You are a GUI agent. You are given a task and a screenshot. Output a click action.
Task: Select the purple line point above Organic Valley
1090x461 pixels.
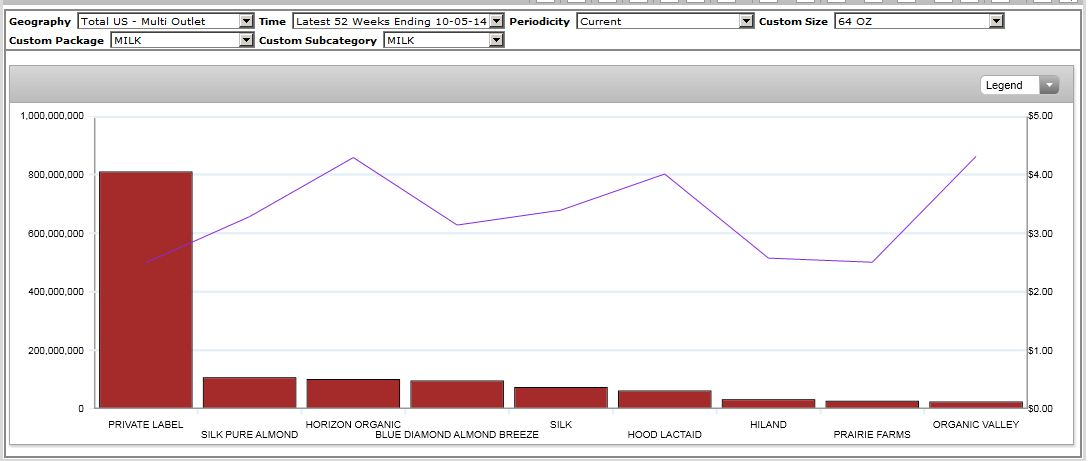(x=976, y=157)
